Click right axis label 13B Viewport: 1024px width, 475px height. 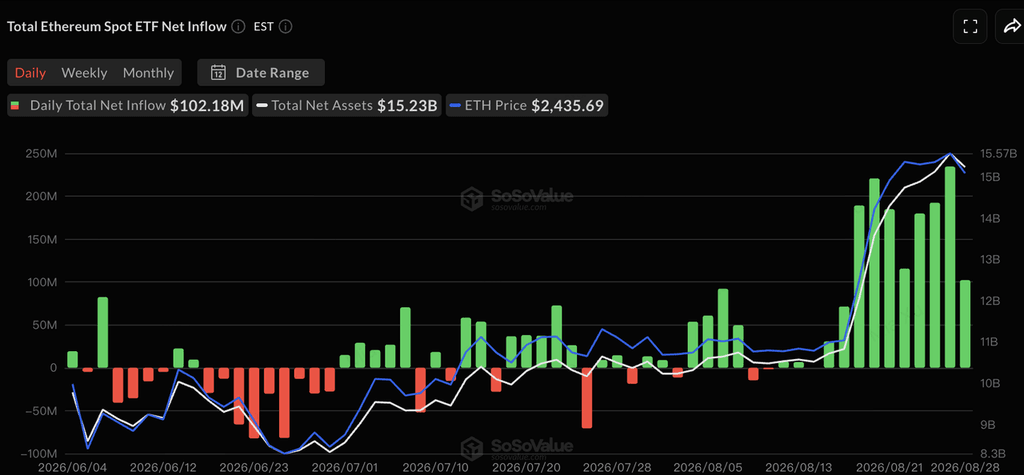991,259
